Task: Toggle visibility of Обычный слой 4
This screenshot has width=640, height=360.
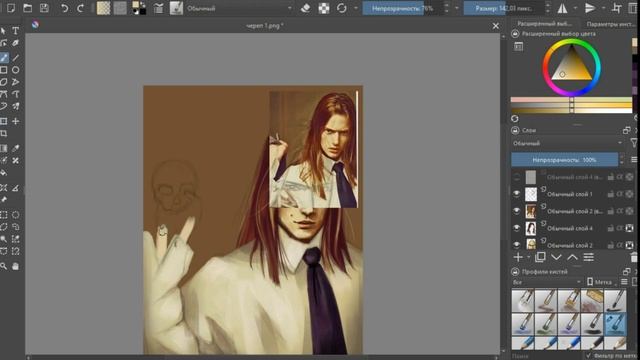Action: coord(517,228)
